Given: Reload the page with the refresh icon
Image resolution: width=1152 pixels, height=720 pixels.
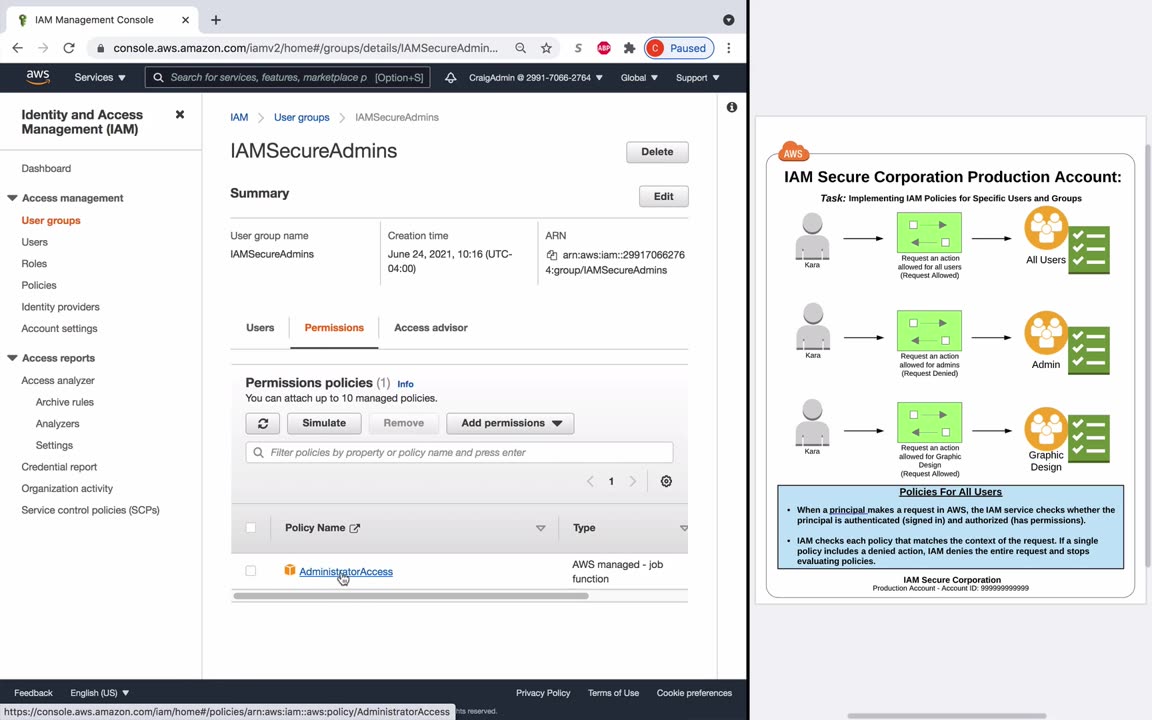Looking at the screenshot, I should pos(69,48).
